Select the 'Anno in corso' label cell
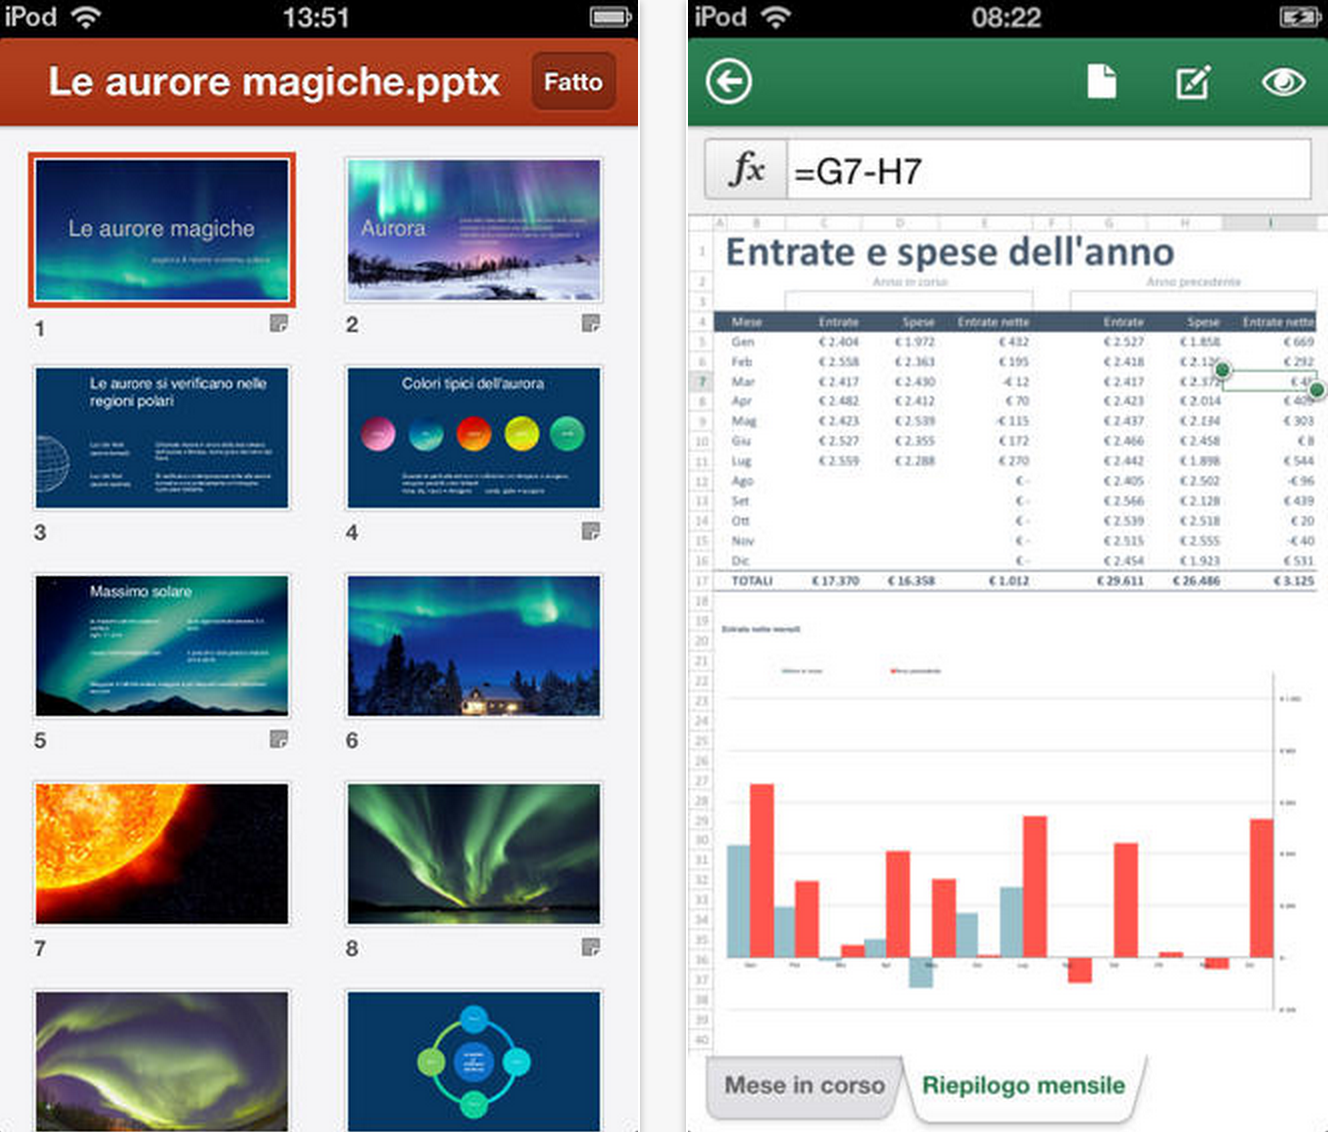Image resolution: width=1328 pixels, height=1132 pixels. [909, 282]
